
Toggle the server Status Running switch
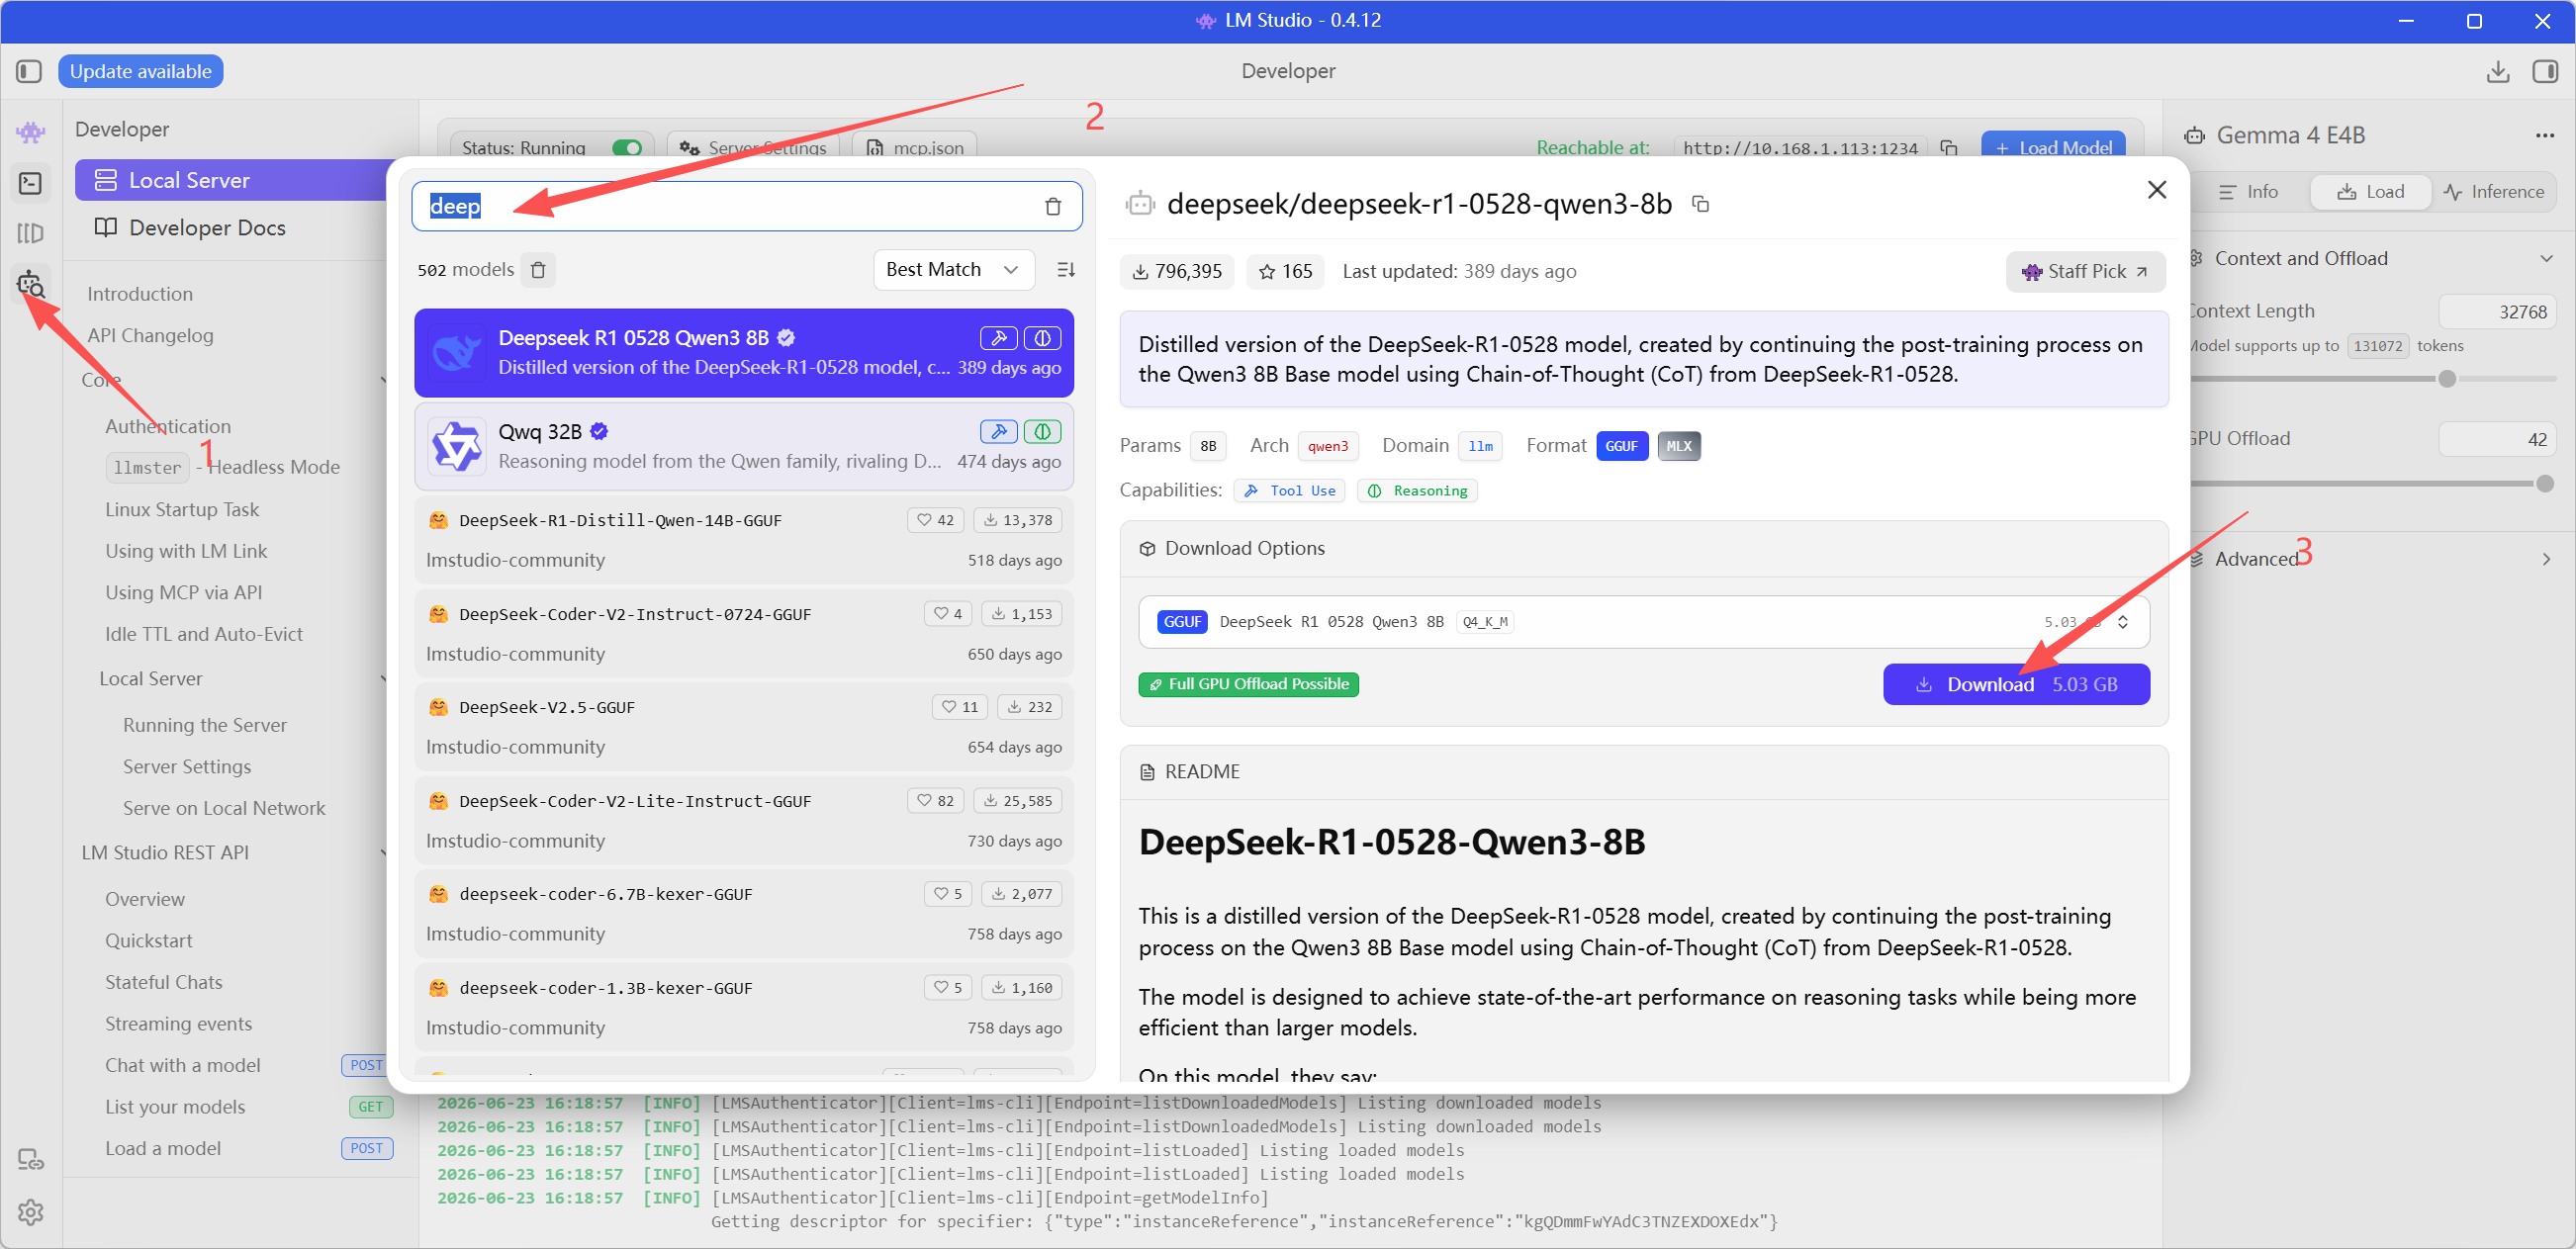point(627,148)
